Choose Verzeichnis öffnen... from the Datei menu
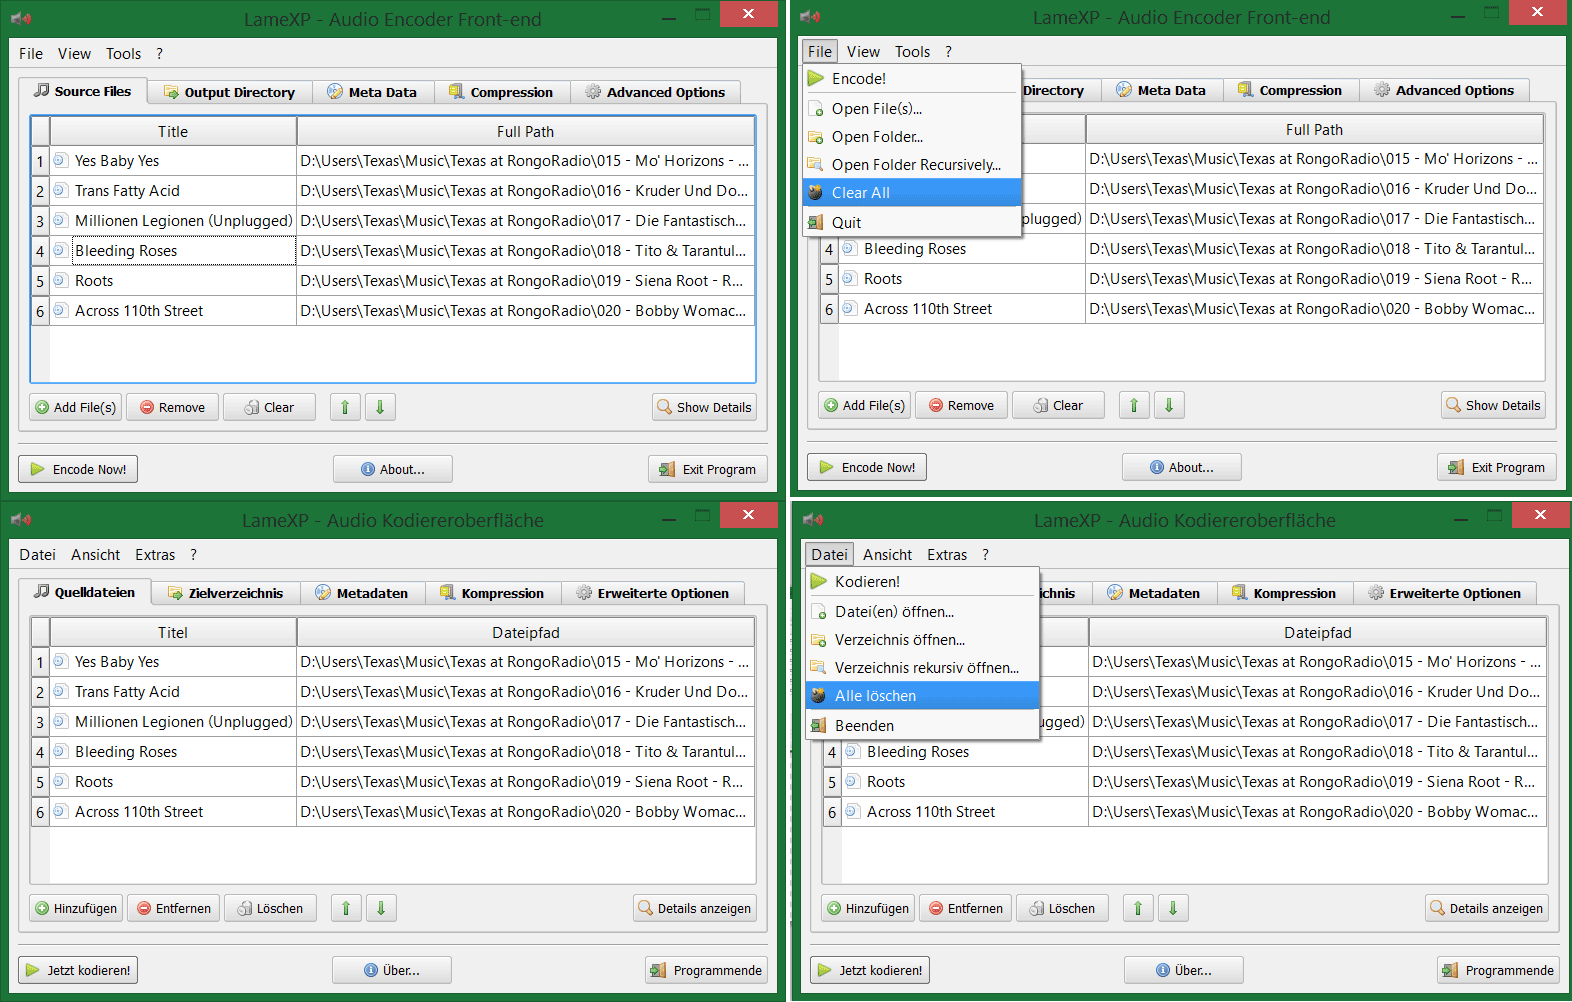Image resolution: width=1572 pixels, height=1002 pixels. point(899,640)
